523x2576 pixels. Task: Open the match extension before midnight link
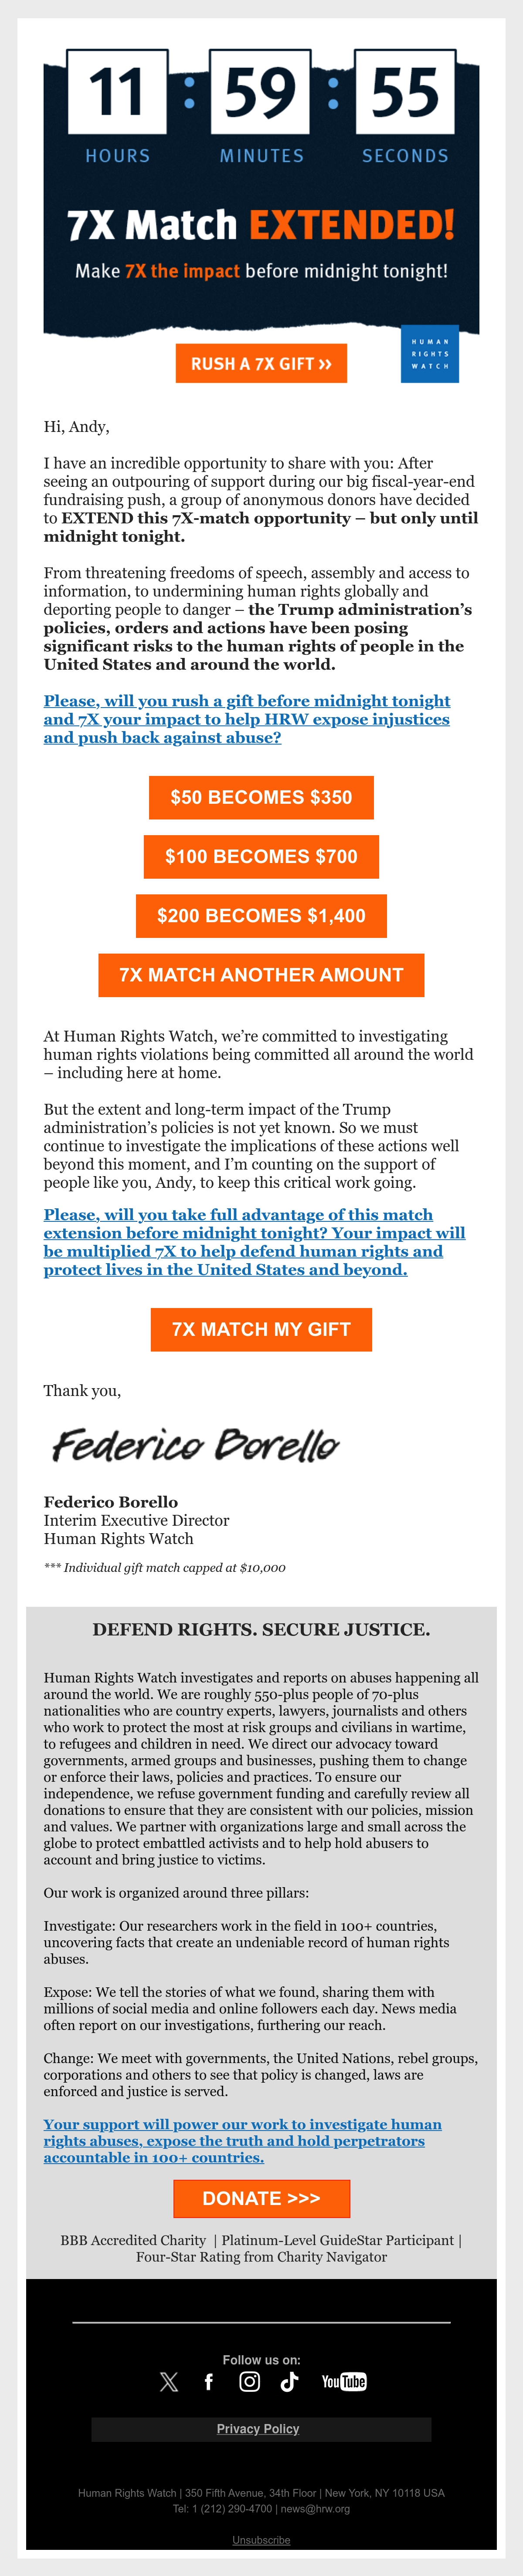[254, 1242]
